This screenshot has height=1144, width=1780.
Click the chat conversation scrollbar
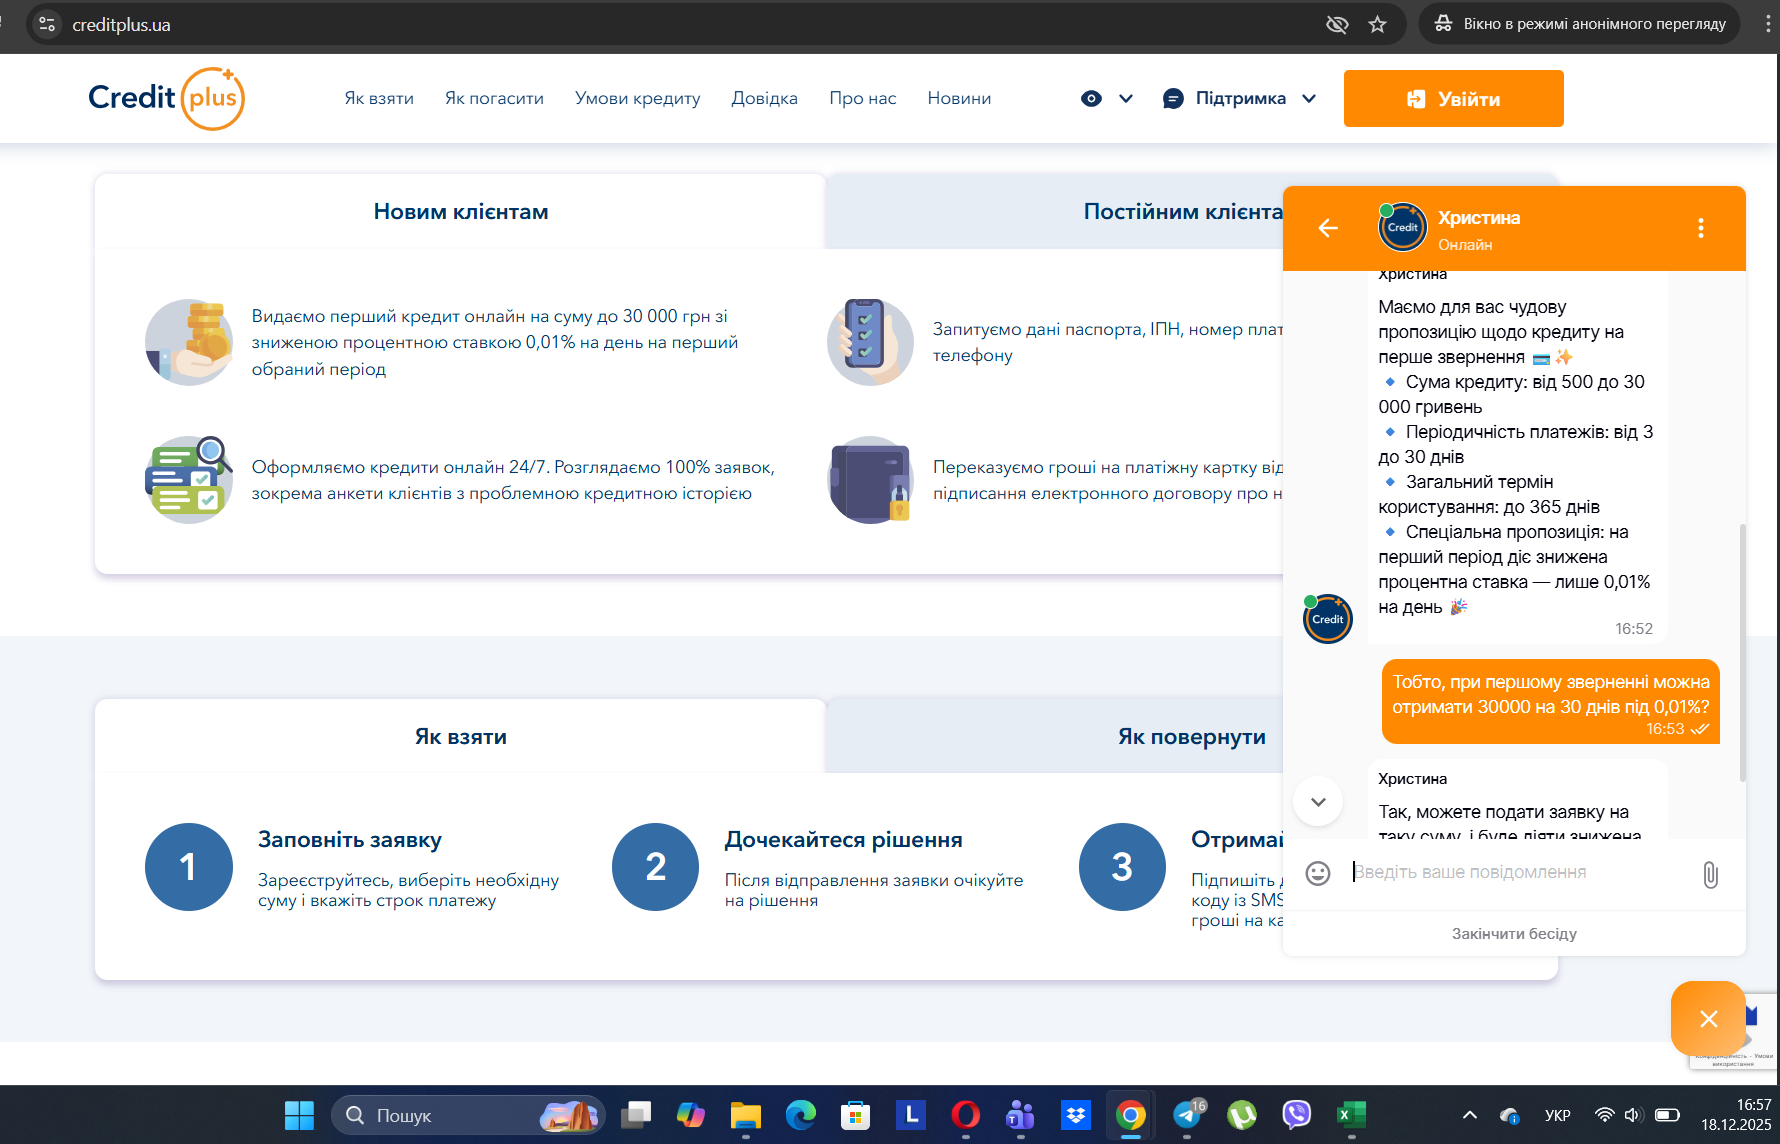point(1743,652)
